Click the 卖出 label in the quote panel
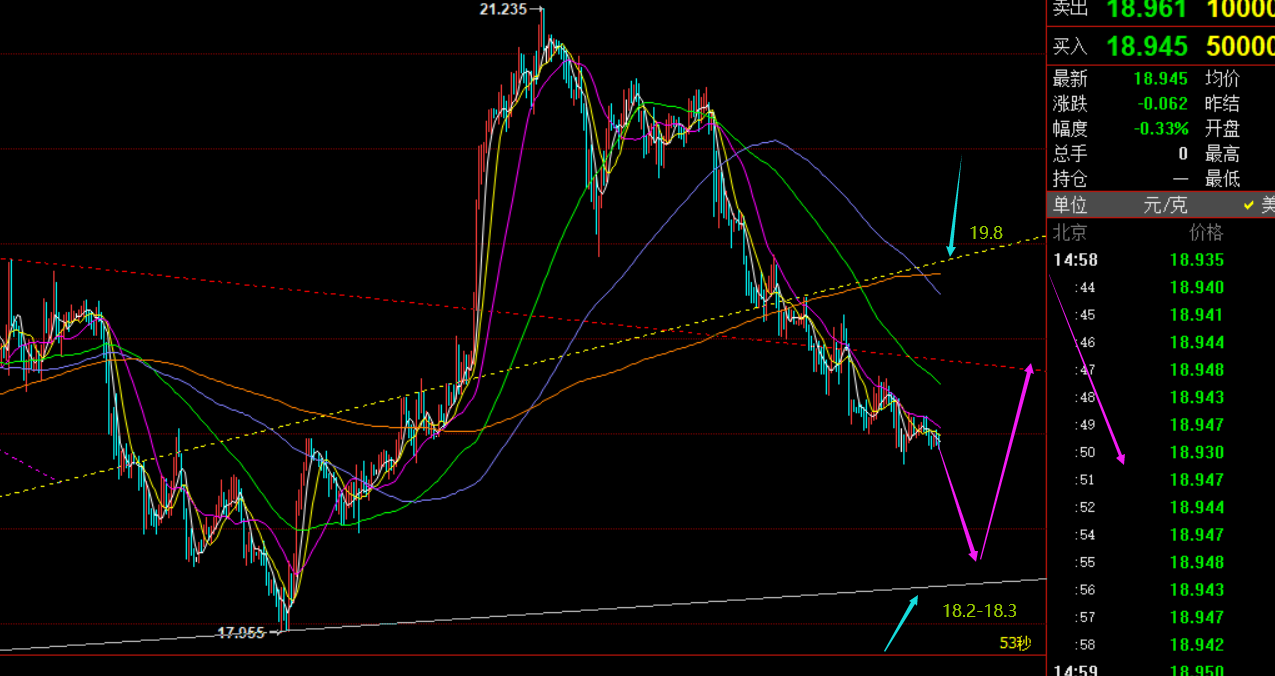The image size is (1275, 676). [1070, 9]
